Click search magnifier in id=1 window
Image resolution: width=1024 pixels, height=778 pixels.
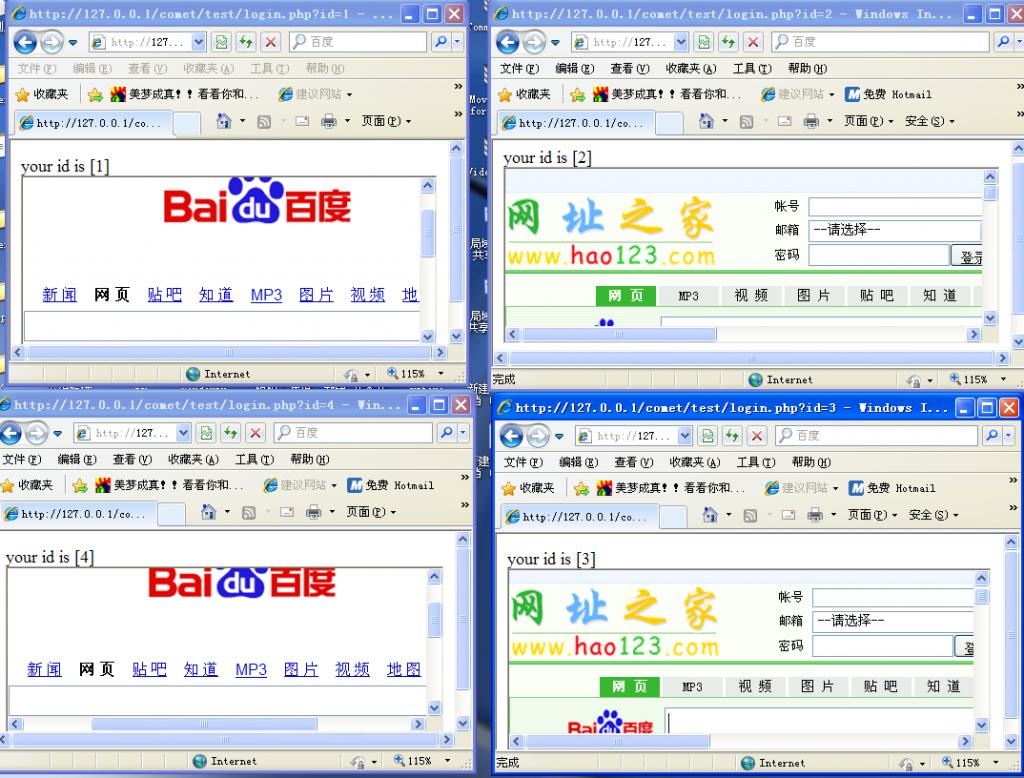[441, 42]
